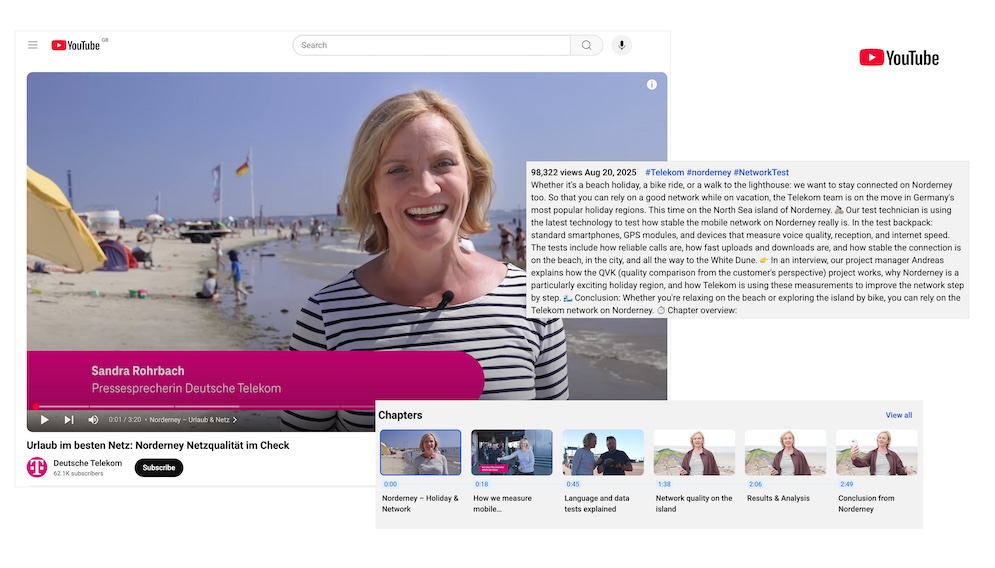Jump to chapter timestamp 2:06
995x568 pixels.
pos(755,484)
